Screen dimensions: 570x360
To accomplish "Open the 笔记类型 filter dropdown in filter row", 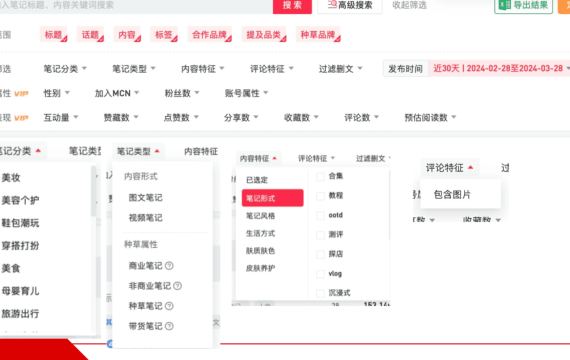I will coord(133,69).
